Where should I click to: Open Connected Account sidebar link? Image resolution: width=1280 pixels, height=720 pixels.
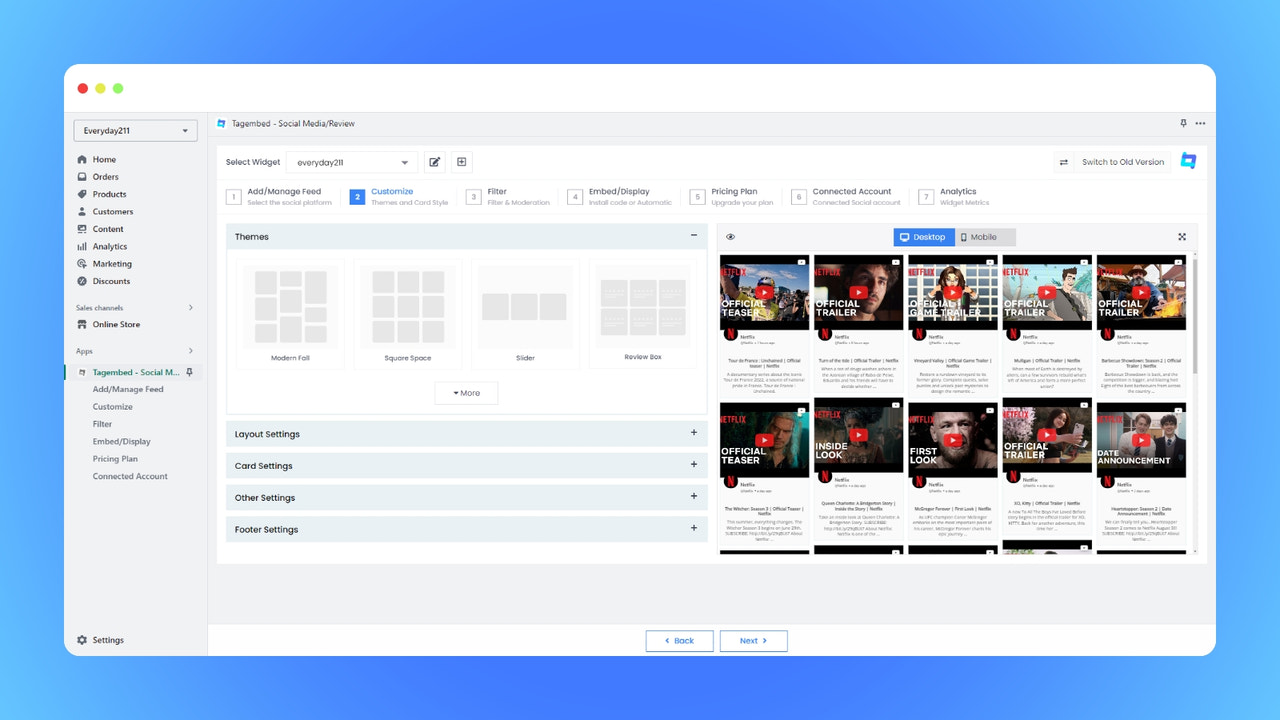131,476
